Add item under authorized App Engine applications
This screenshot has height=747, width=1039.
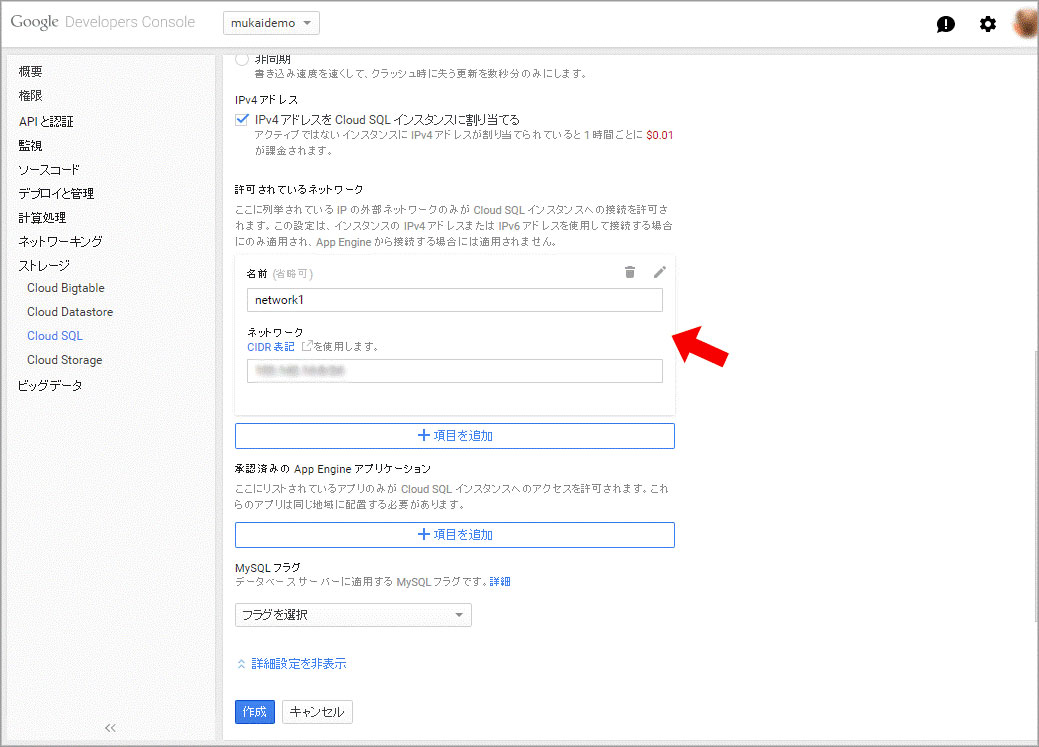coord(455,535)
